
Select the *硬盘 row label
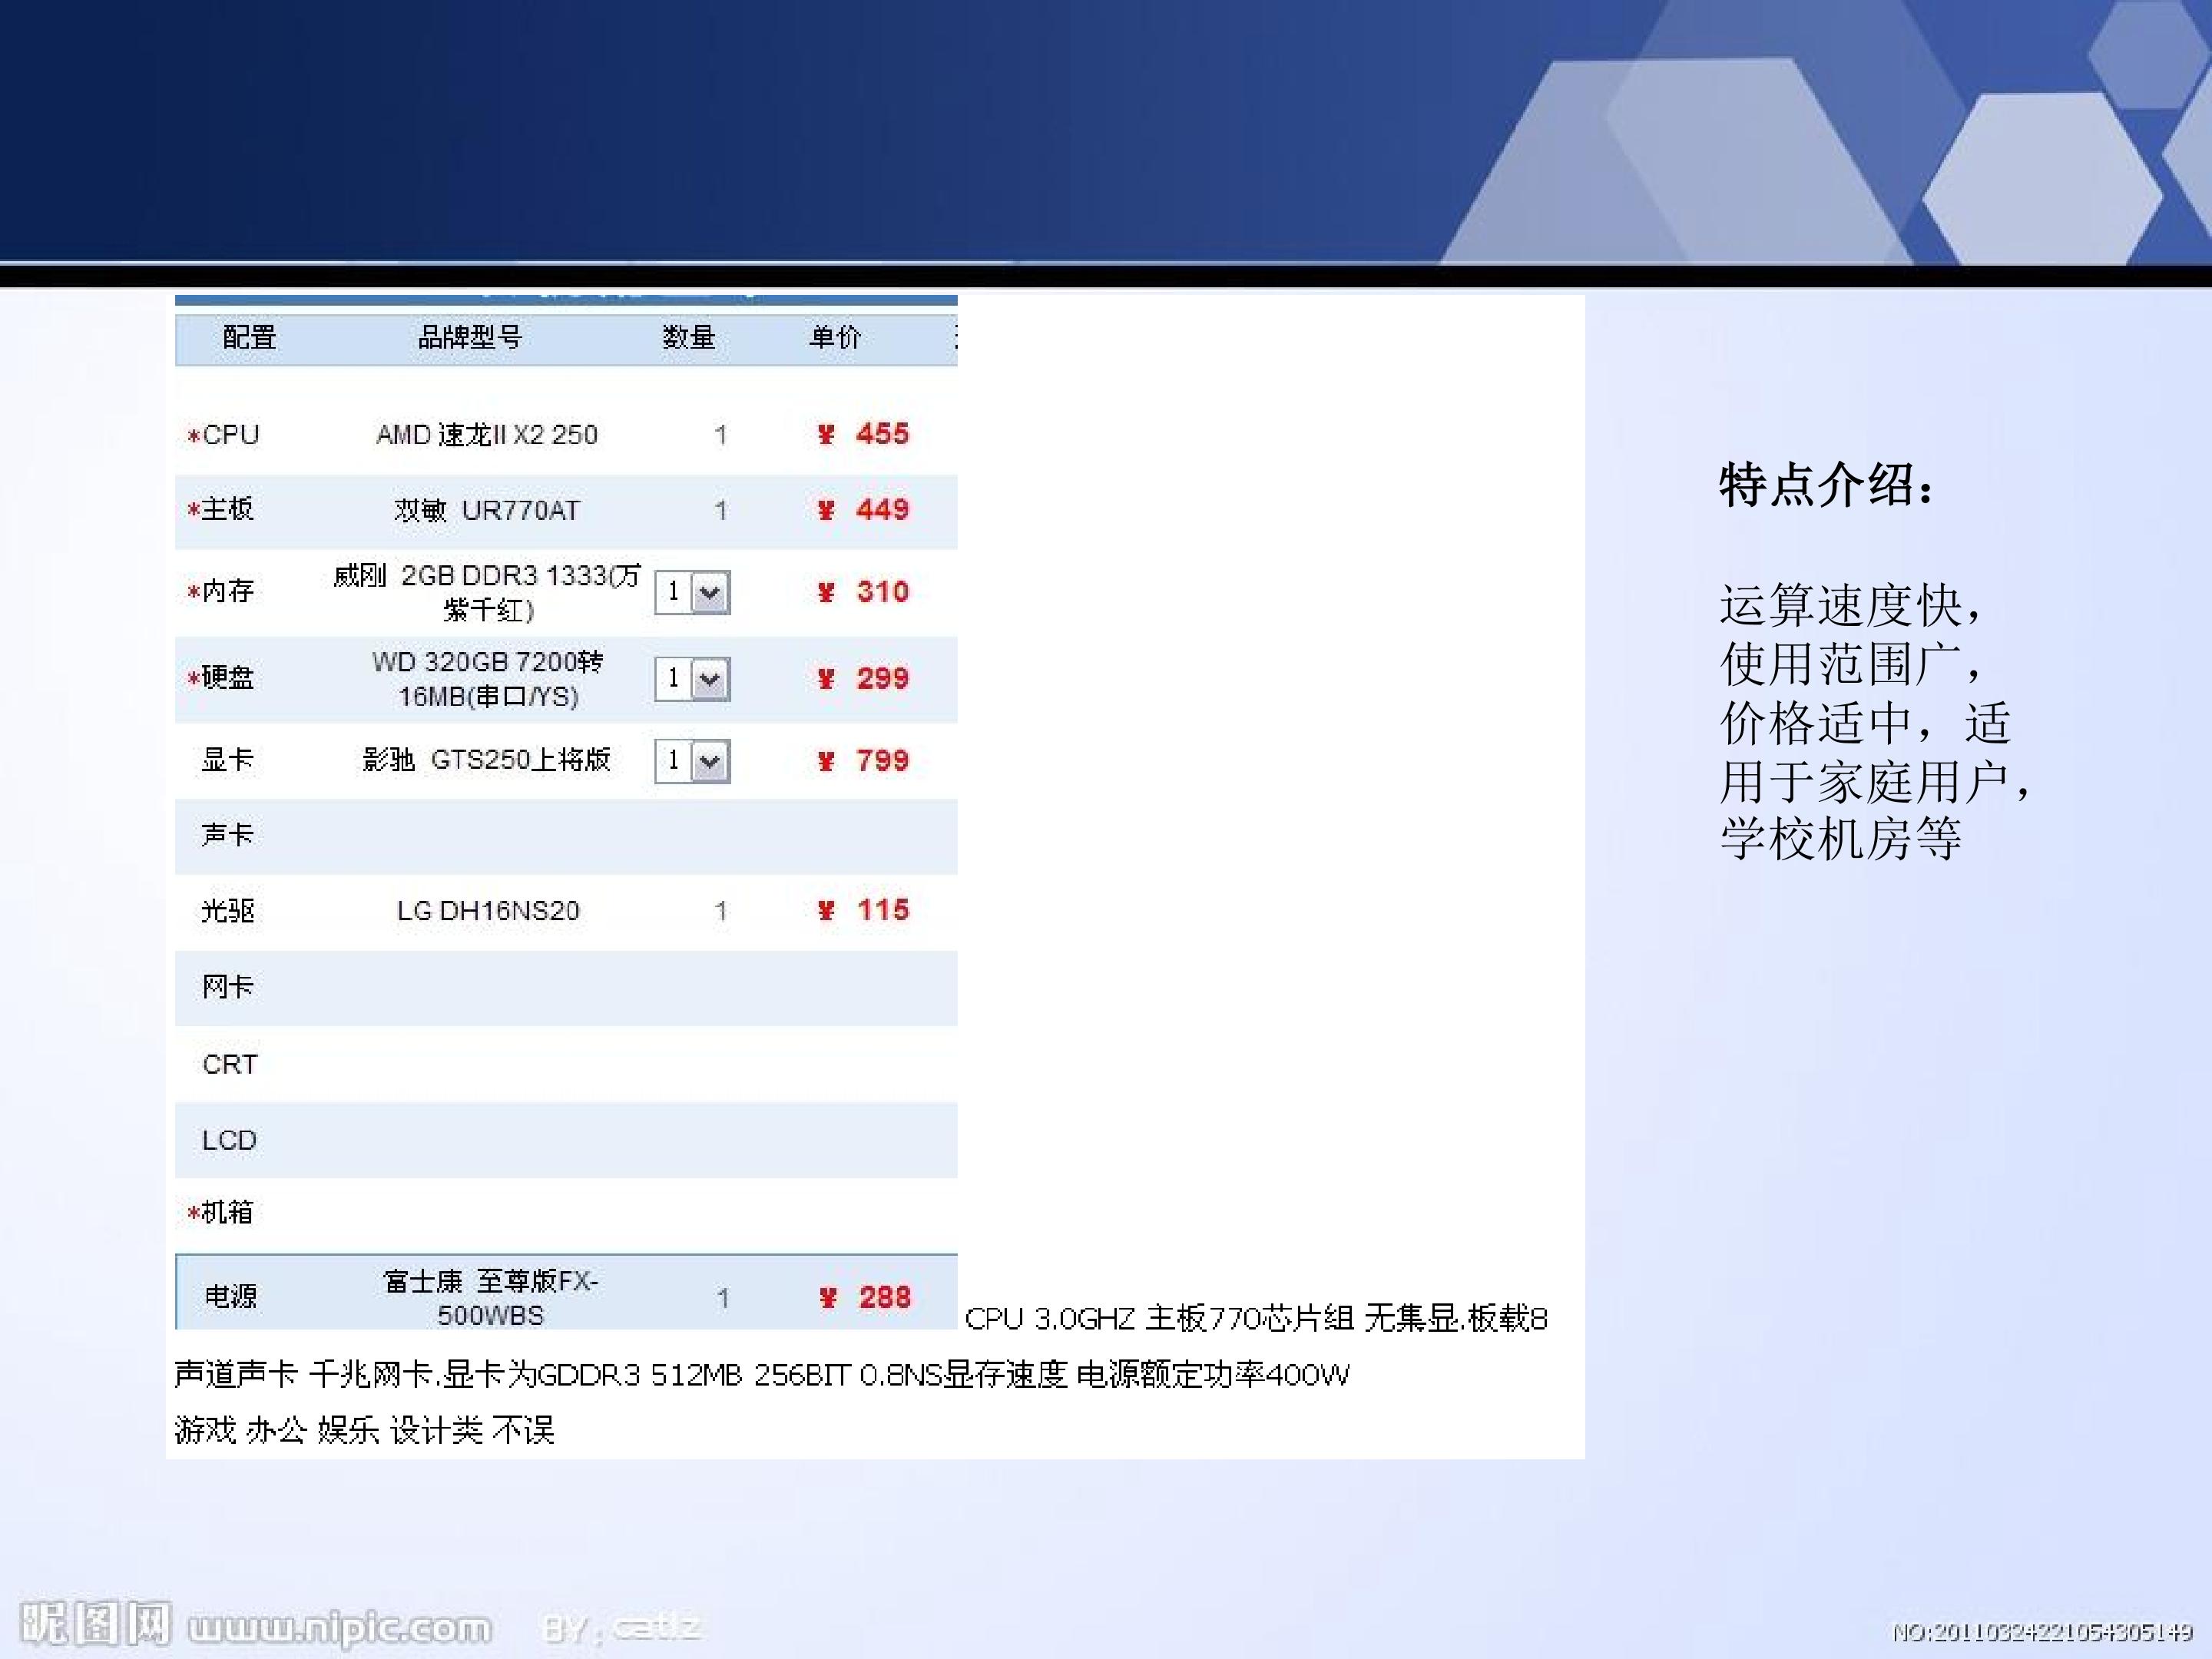click(x=220, y=678)
